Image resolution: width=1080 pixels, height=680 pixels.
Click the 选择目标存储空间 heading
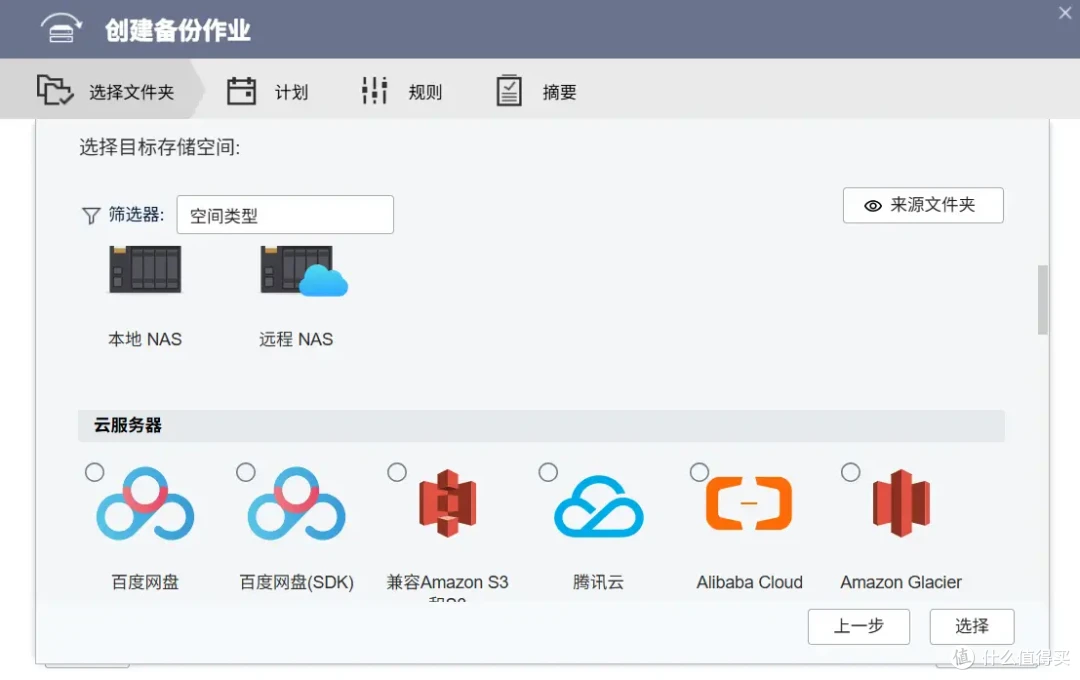pyautogui.click(x=159, y=147)
